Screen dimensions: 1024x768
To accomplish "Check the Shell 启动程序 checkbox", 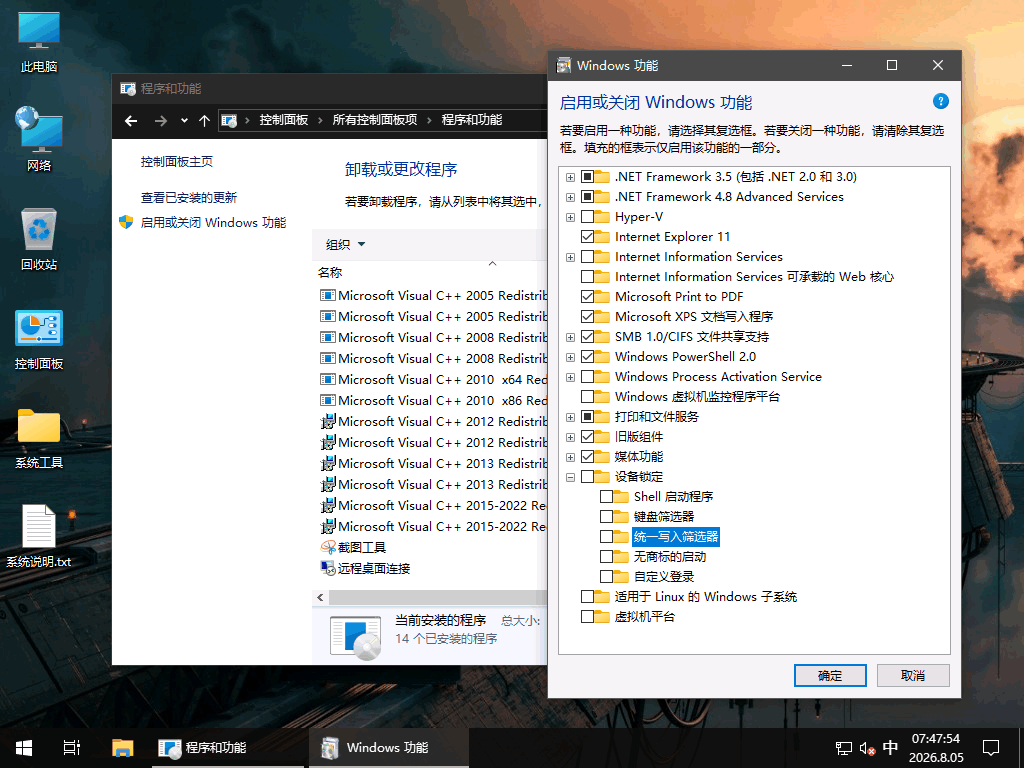I will click(x=606, y=496).
